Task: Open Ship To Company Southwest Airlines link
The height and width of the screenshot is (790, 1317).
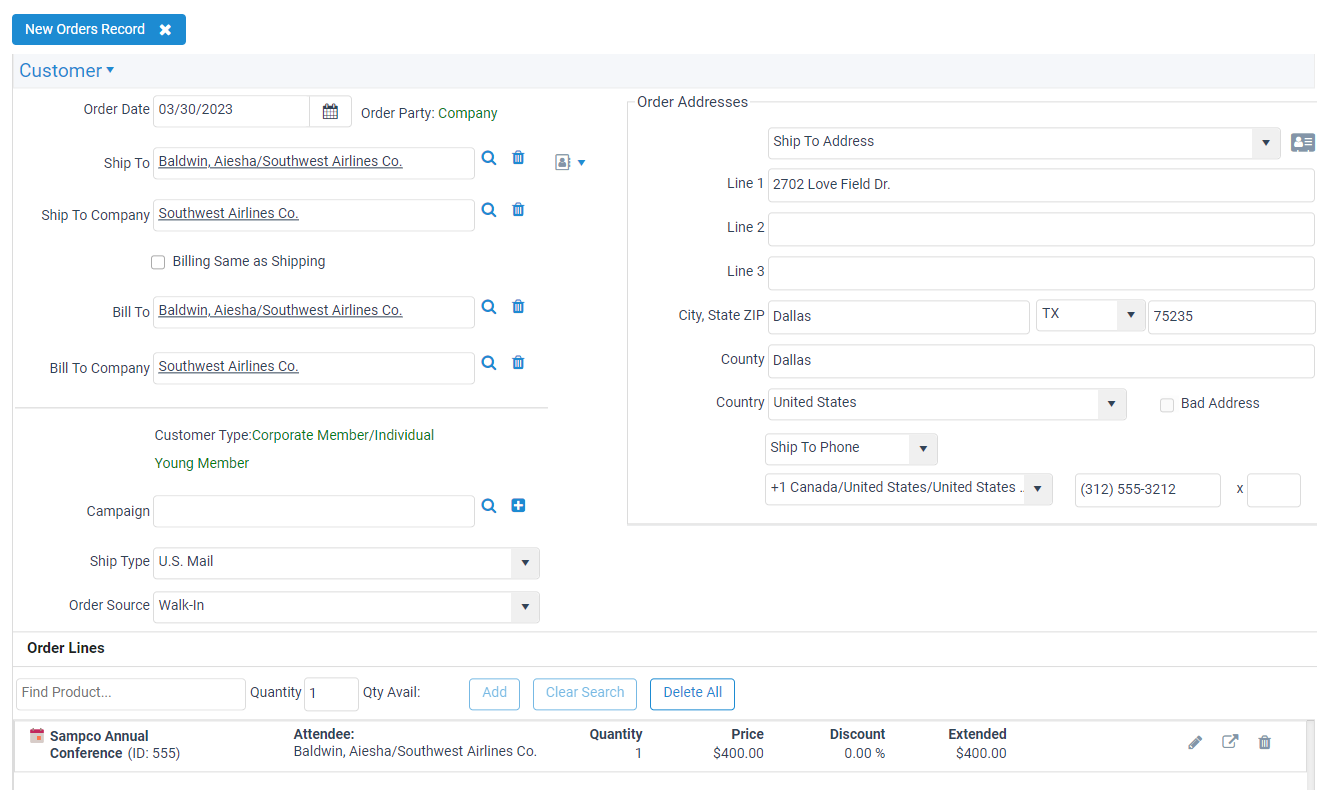Action: (229, 213)
